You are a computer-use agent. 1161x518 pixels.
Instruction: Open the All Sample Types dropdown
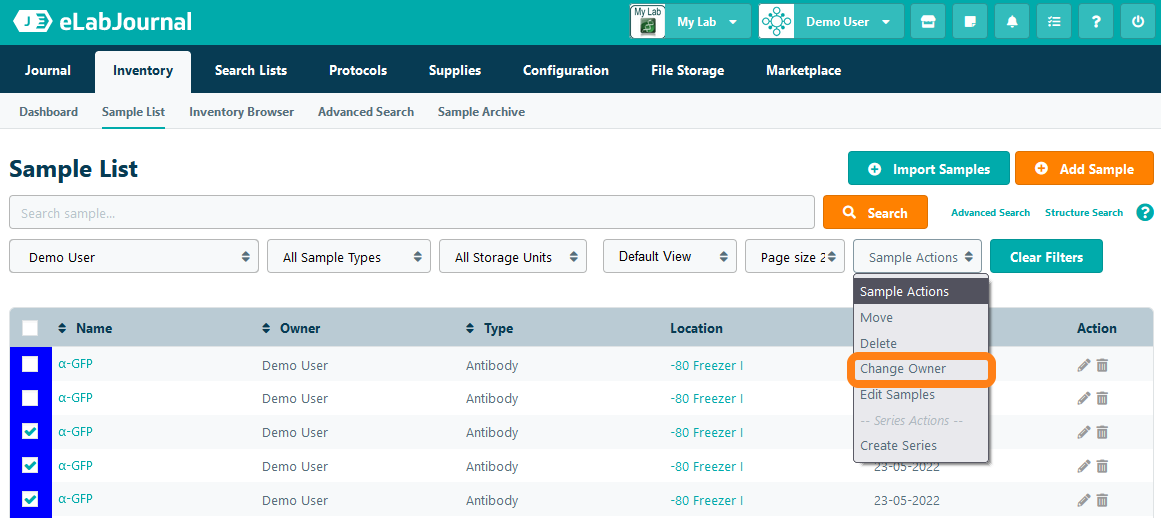(349, 257)
